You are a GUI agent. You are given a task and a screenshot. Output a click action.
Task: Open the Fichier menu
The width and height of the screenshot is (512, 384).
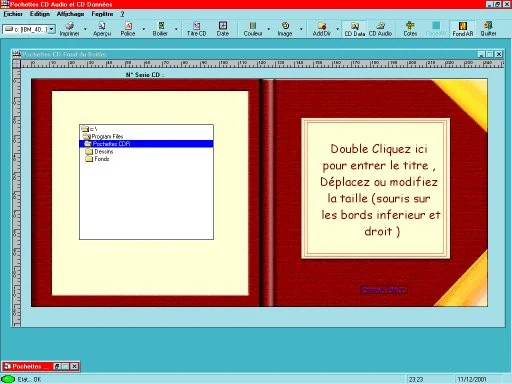pyautogui.click(x=13, y=14)
